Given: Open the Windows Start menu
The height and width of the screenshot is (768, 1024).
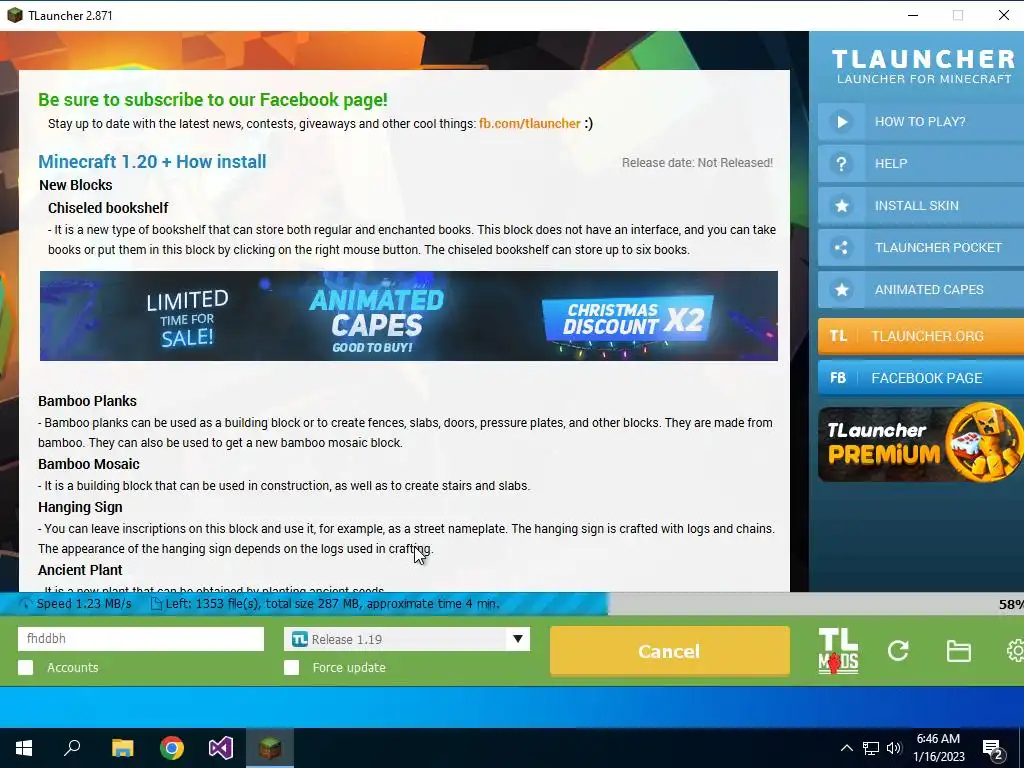Looking at the screenshot, I should (24, 748).
